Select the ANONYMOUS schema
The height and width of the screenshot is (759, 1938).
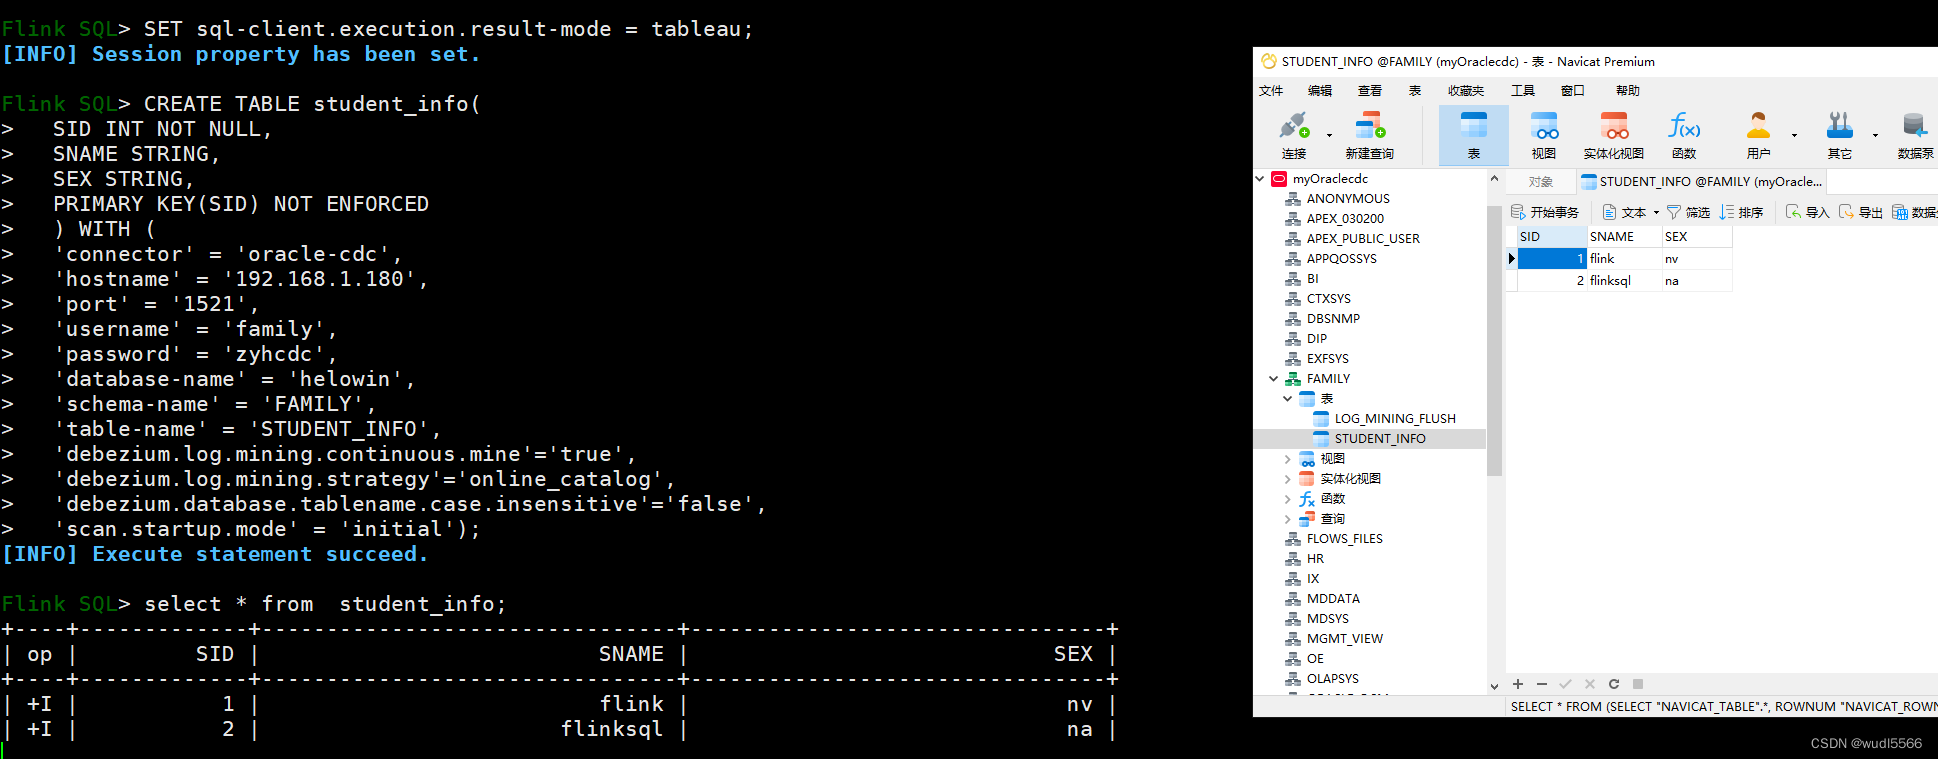[1348, 199]
